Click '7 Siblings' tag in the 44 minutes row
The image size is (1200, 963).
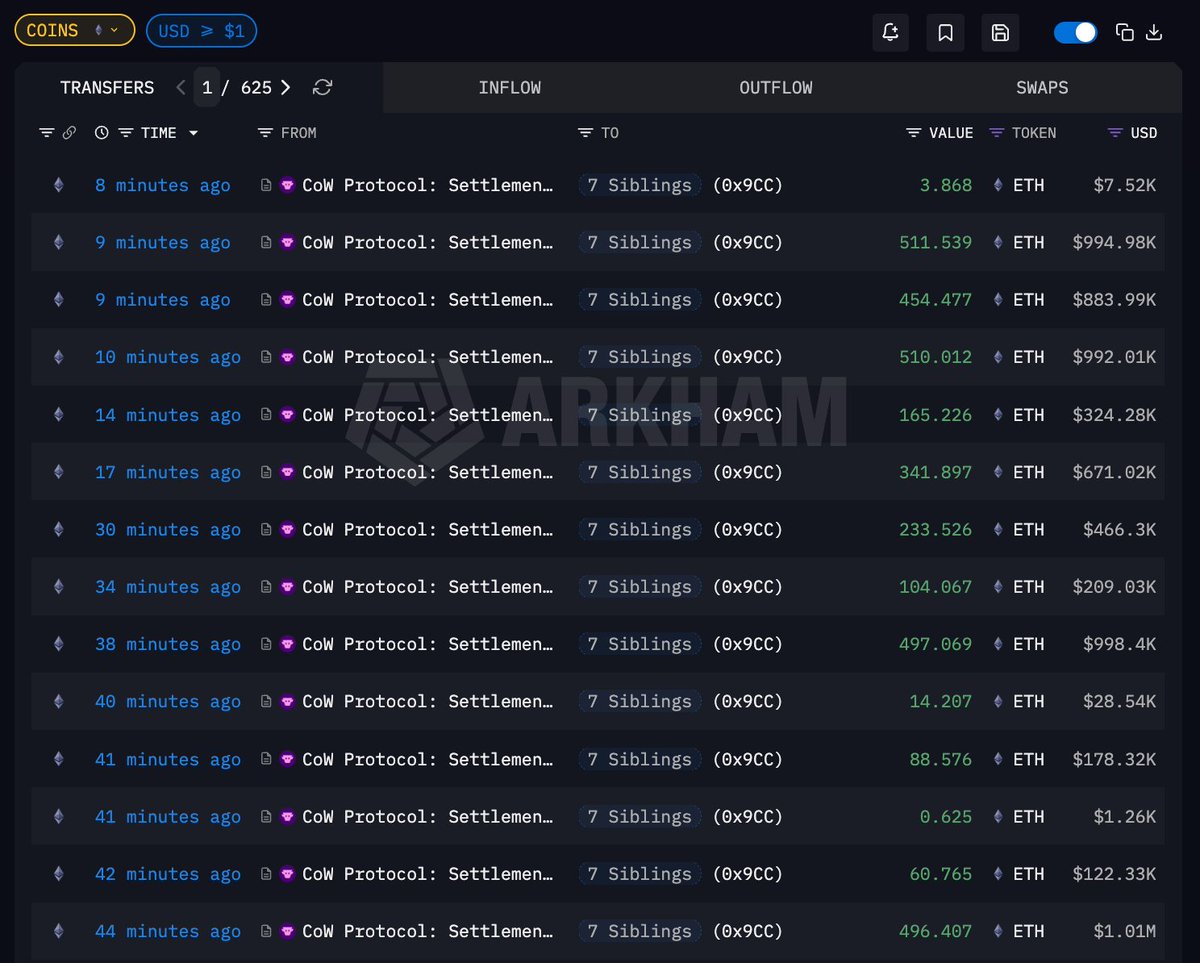639,931
